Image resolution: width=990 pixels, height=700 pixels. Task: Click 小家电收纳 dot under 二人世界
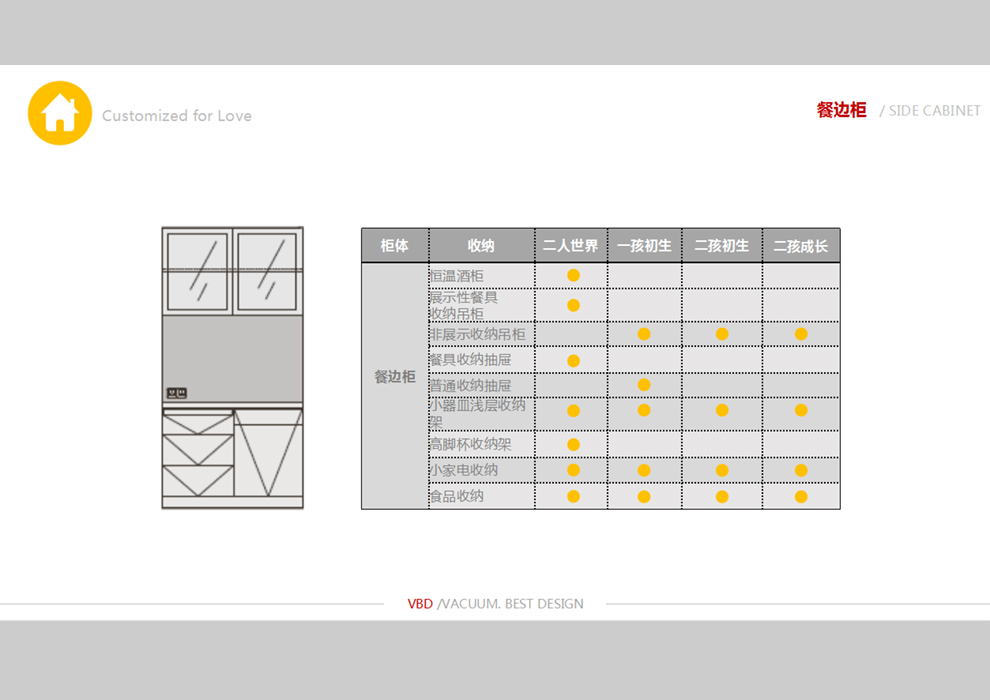coord(573,470)
